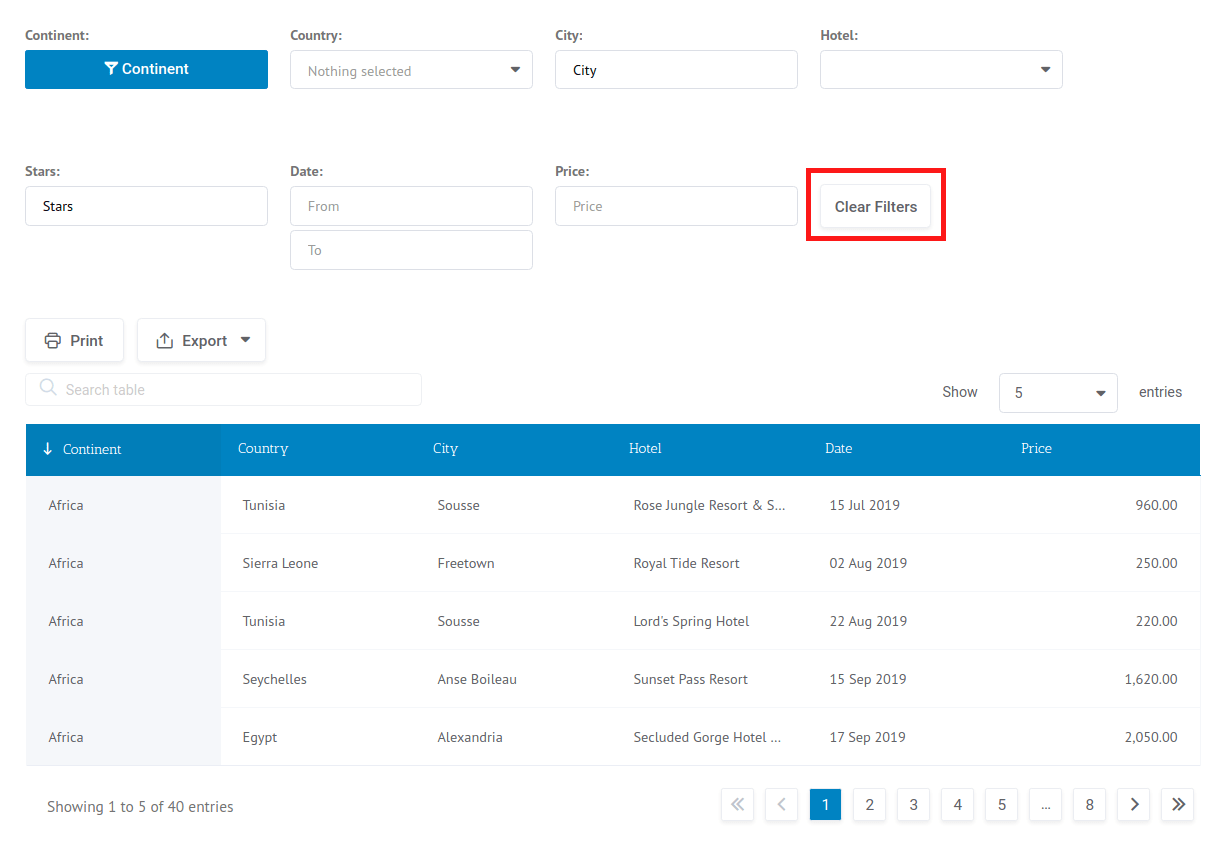The height and width of the screenshot is (846, 1228).
Task: Click the funnel icon on the Continent button
Action: [111, 69]
